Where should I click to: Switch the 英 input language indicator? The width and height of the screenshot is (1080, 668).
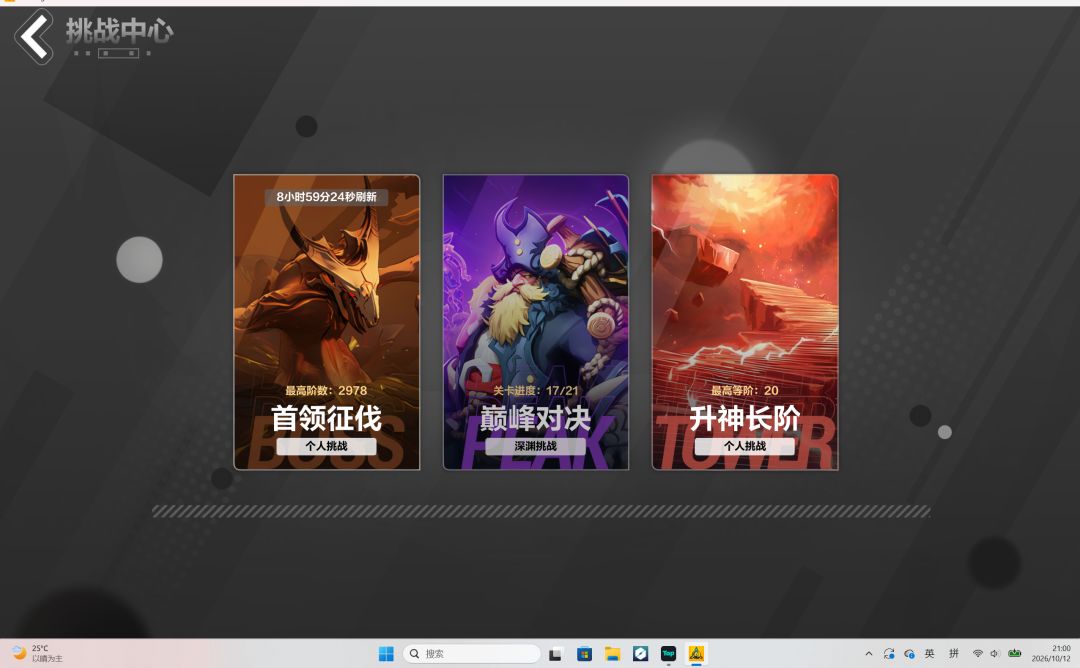pos(930,654)
